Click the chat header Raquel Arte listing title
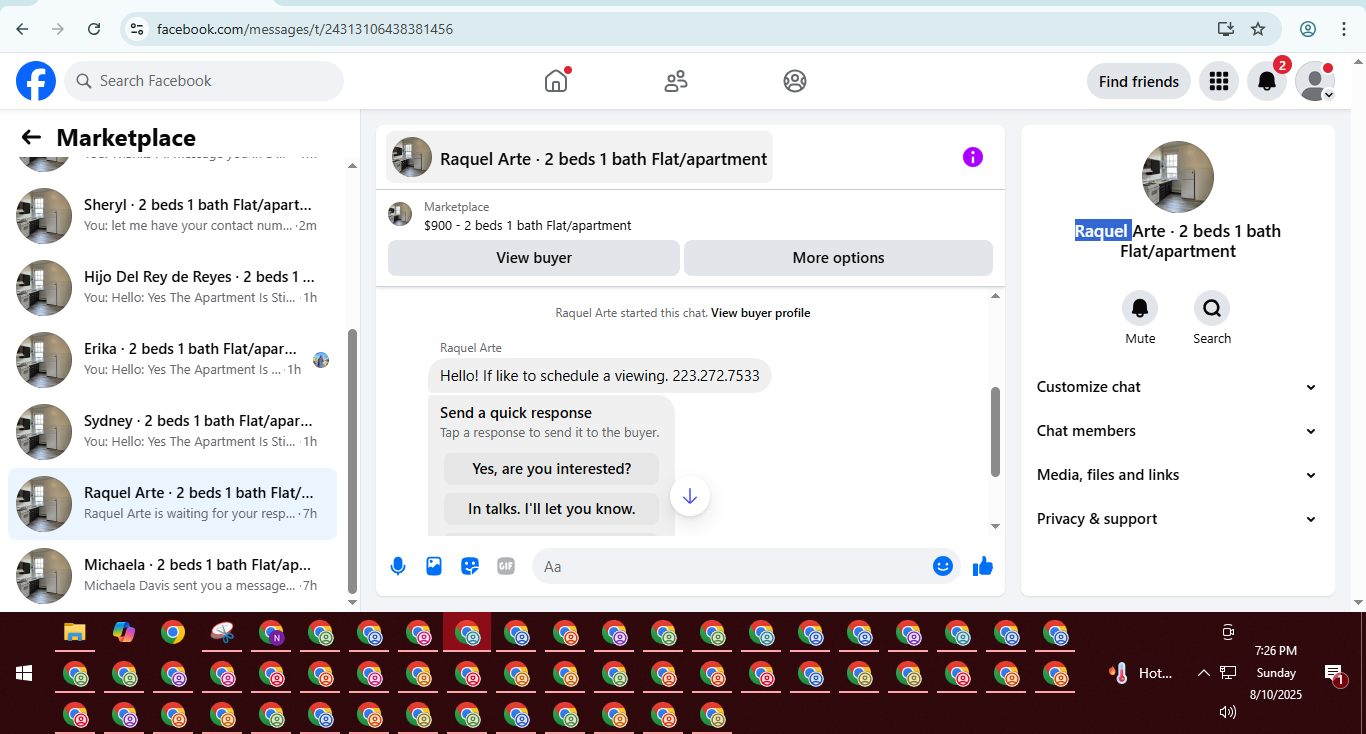This screenshot has width=1366, height=734. click(x=580, y=158)
